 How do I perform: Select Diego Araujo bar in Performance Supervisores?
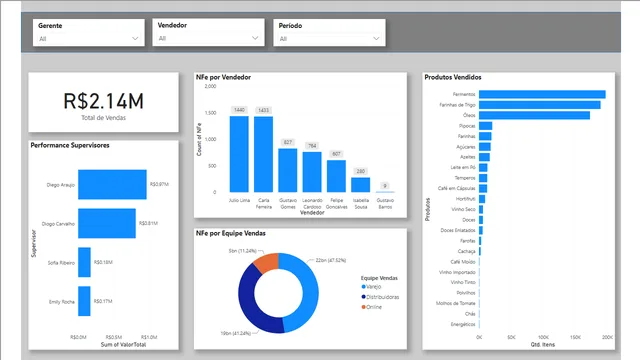pos(112,184)
